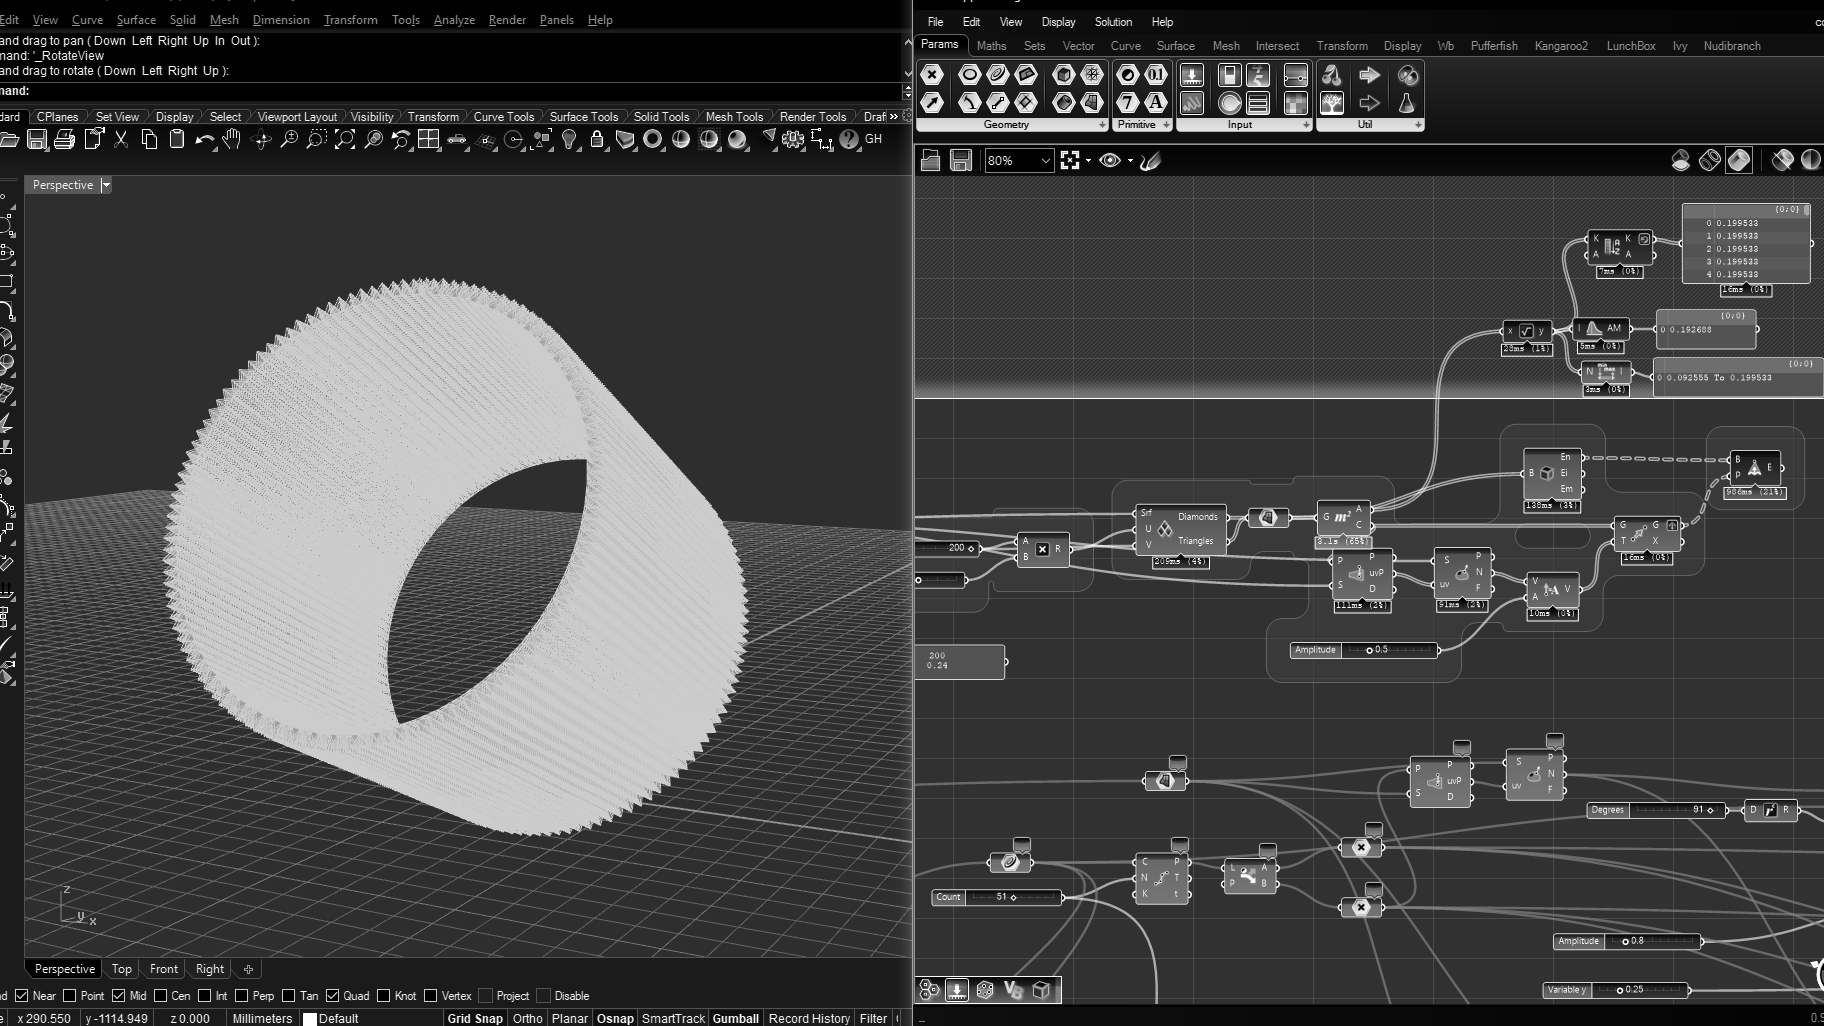
Task: Toggle the Cen osnap checkbox
Action: point(161,996)
